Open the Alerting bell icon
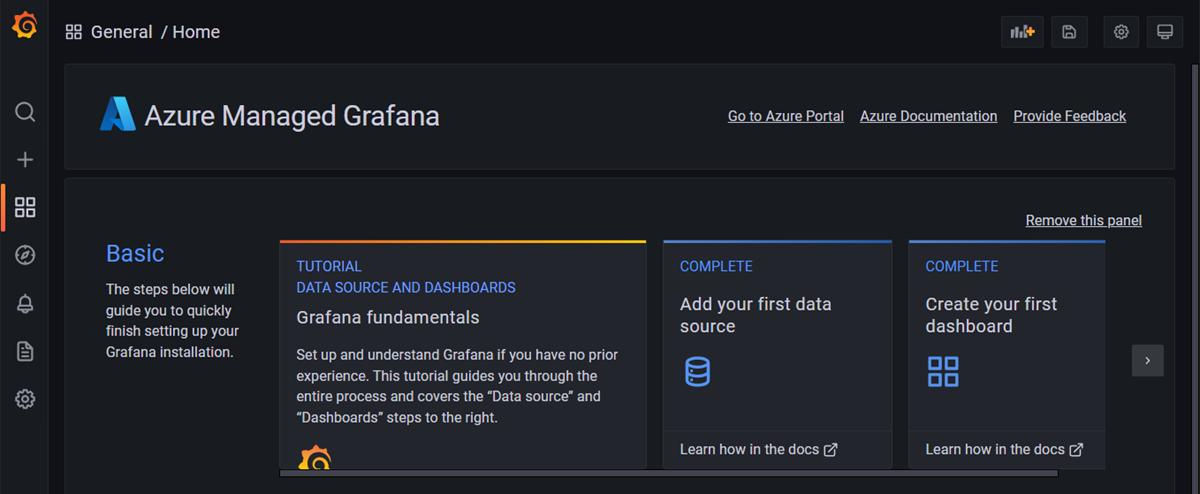This screenshot has height=494, width=1200. (25, 304)
